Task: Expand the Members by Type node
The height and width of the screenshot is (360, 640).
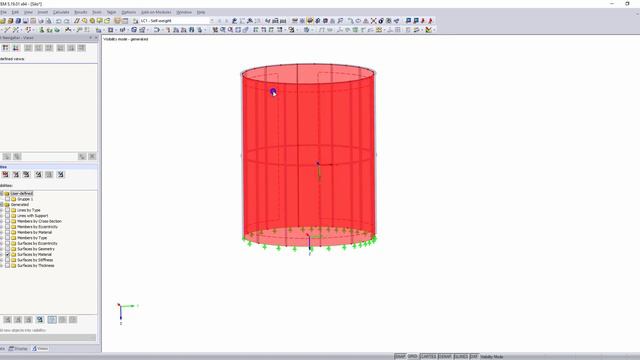Action: point(2,238)
